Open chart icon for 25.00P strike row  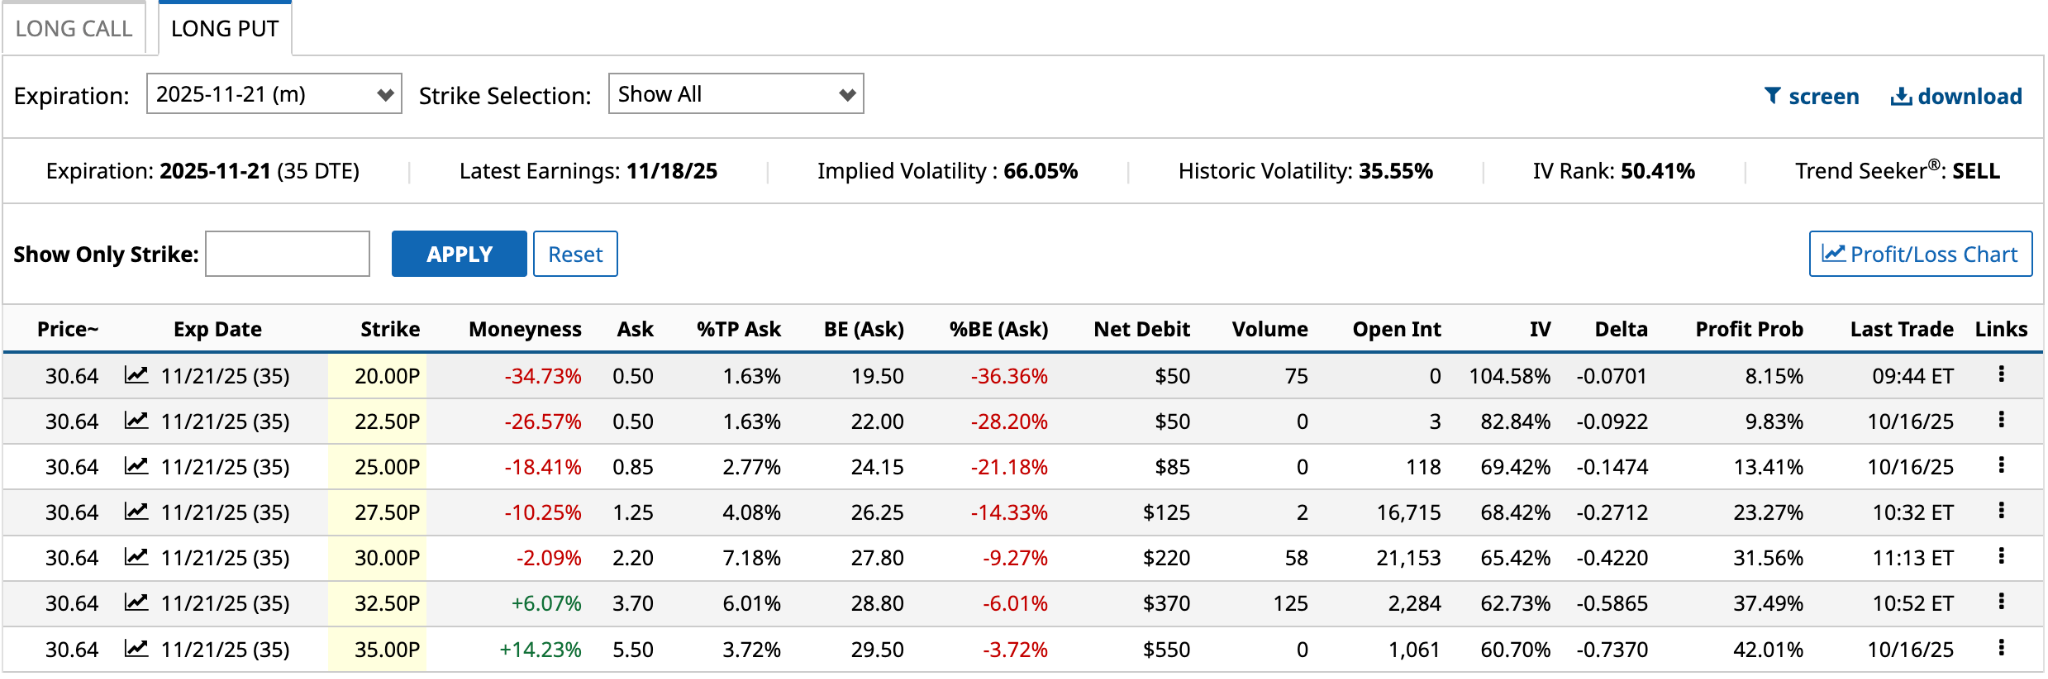point(136,467)
